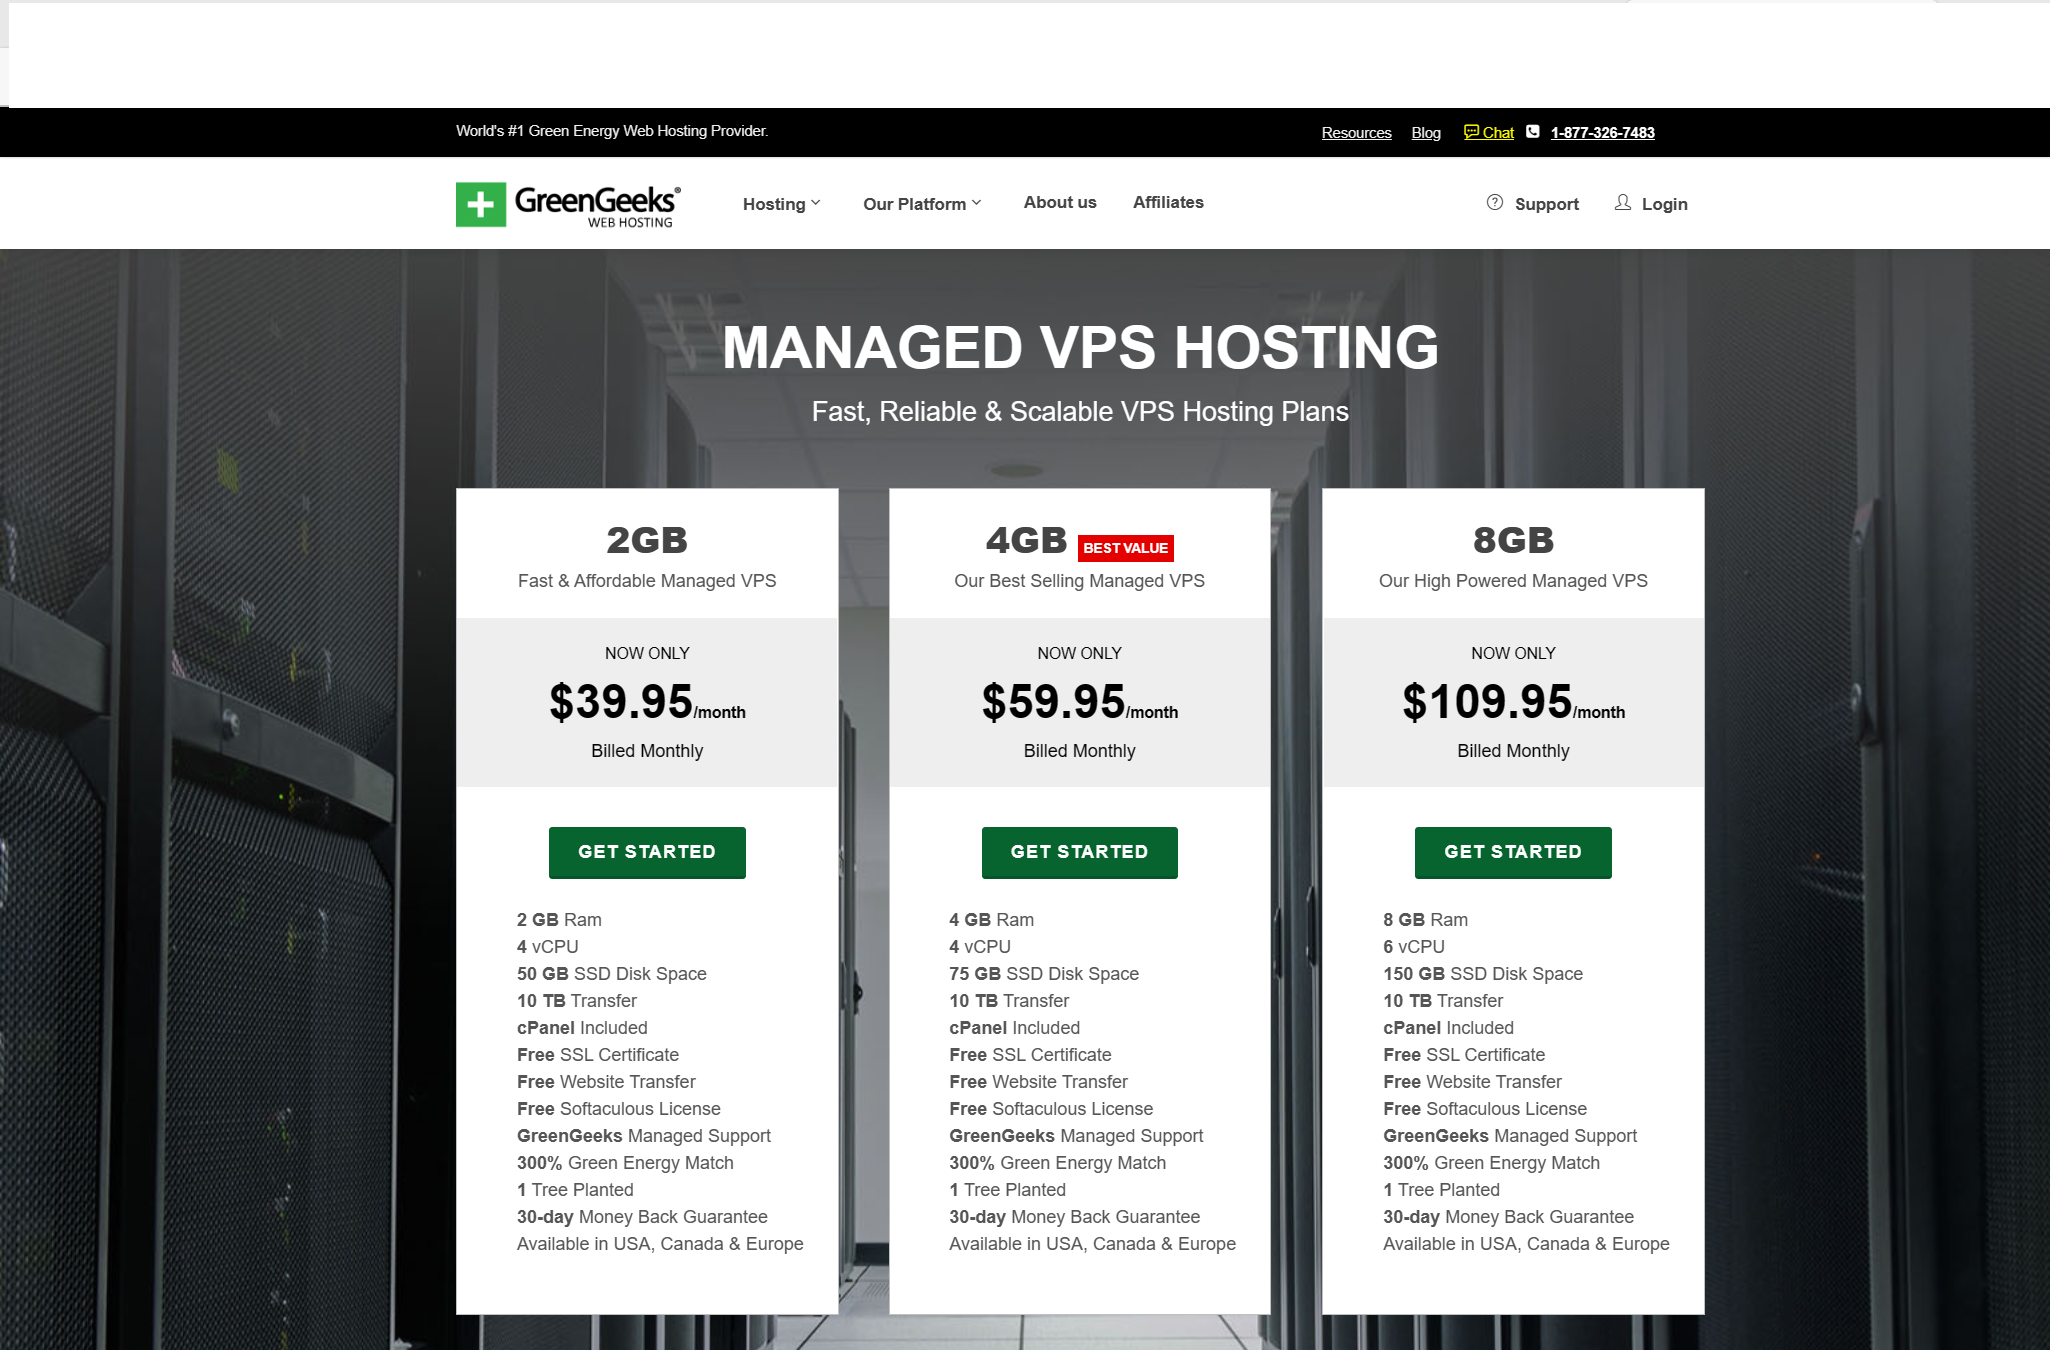The height and width of the screenshot is (1350, 2050).
Task: Click Affiliates menu item
Action: (1167, 202)
